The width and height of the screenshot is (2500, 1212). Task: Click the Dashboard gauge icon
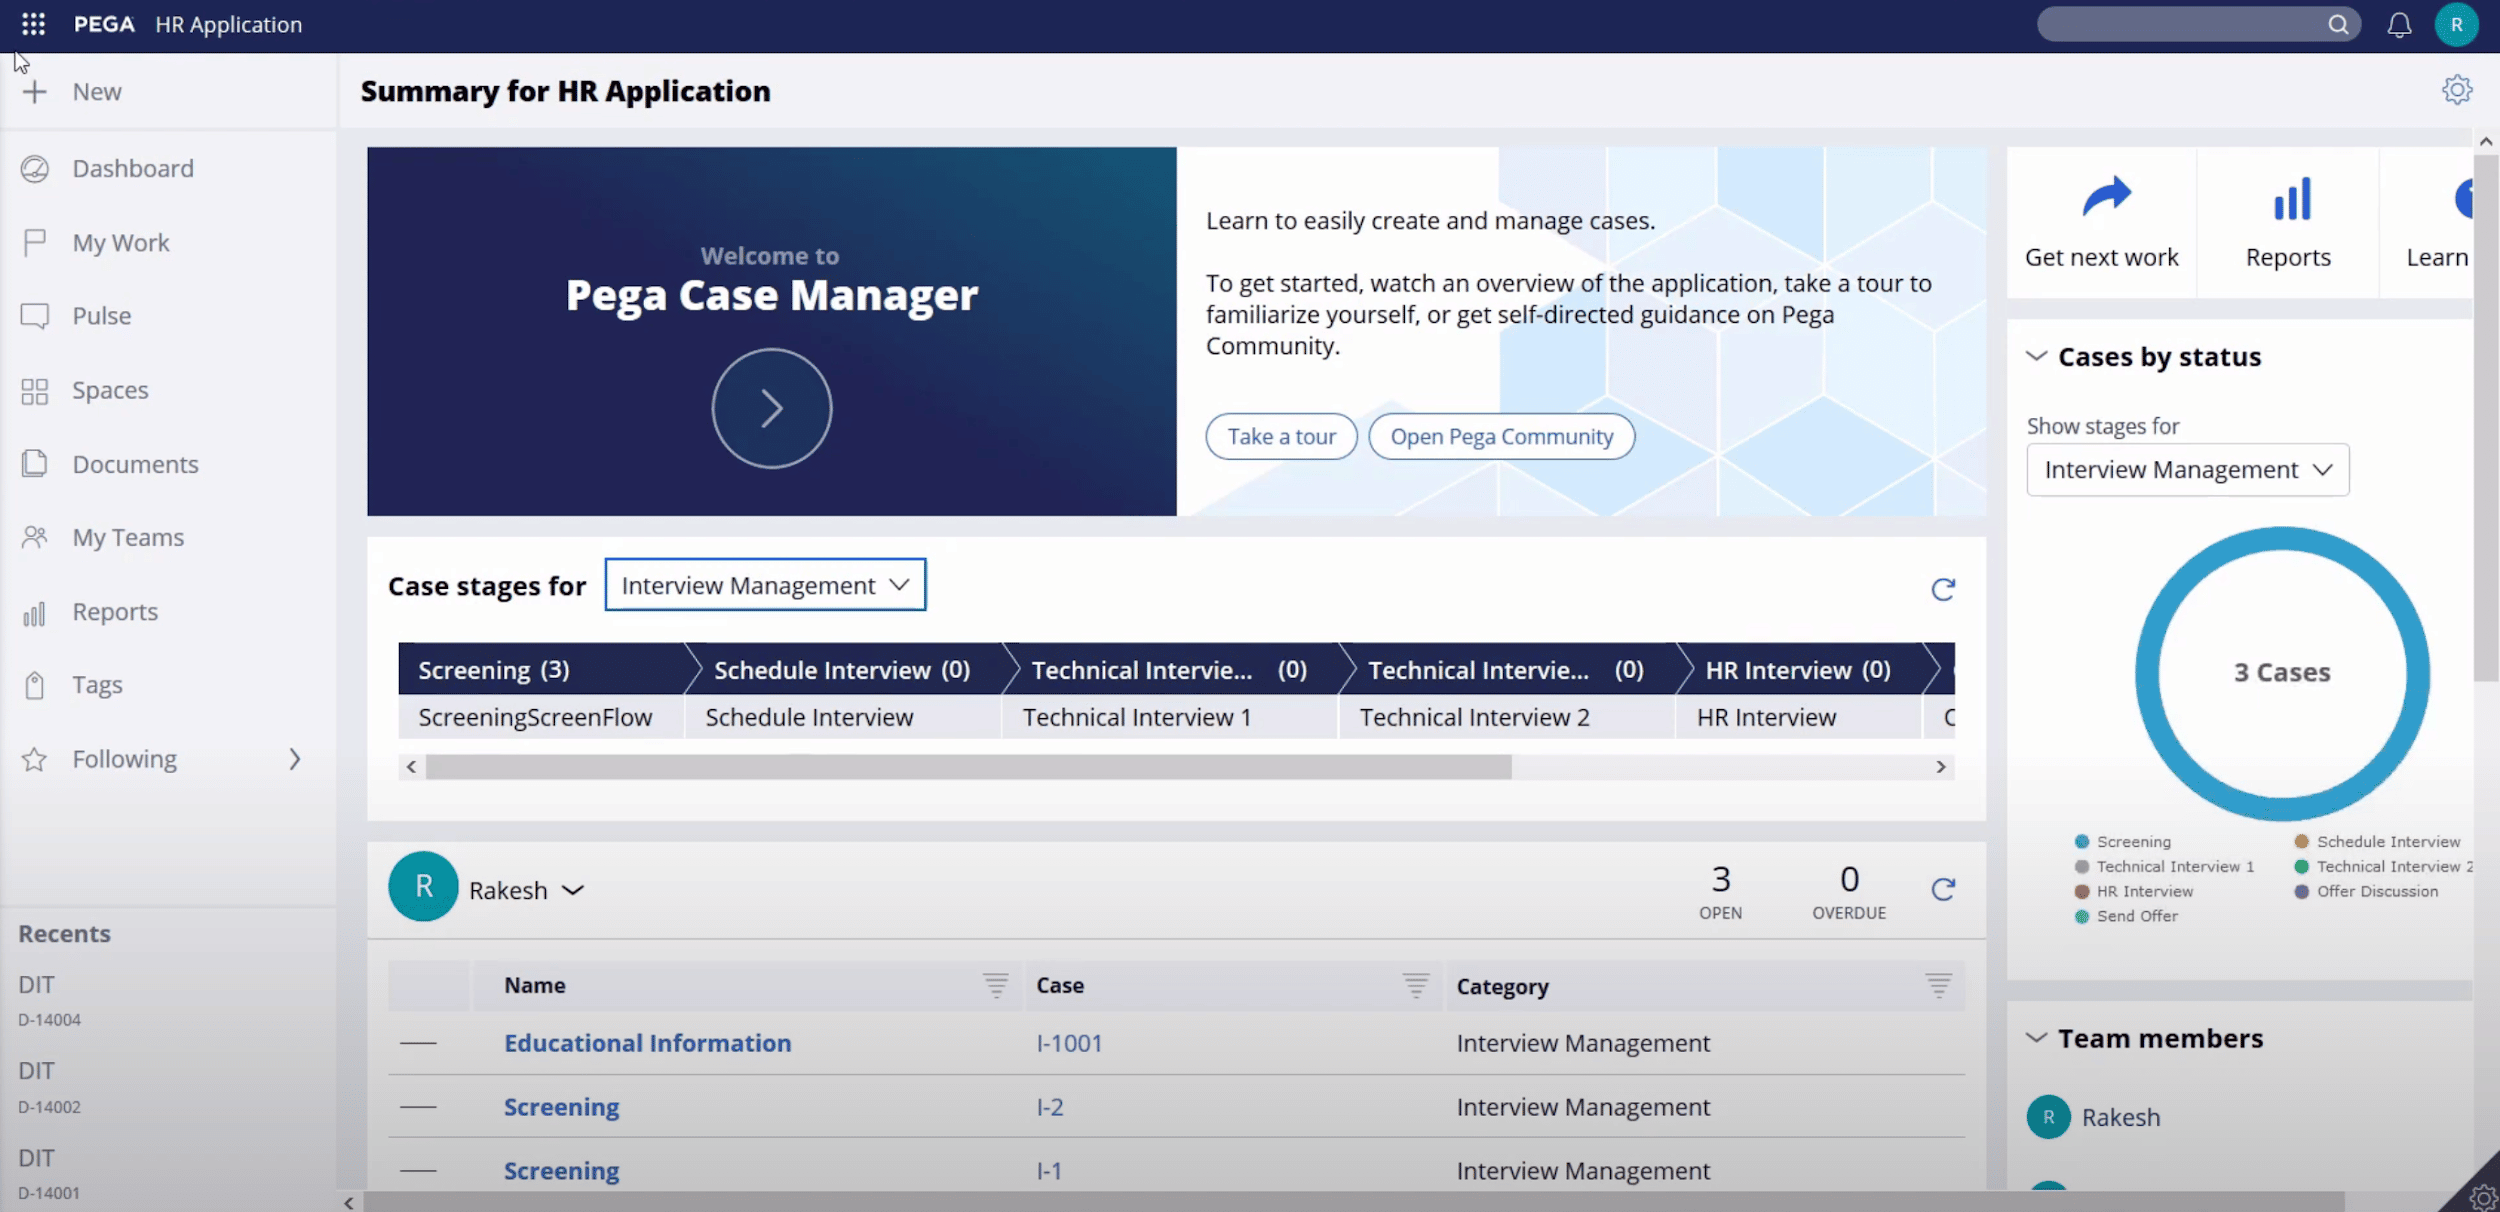[x=35, y=169]
